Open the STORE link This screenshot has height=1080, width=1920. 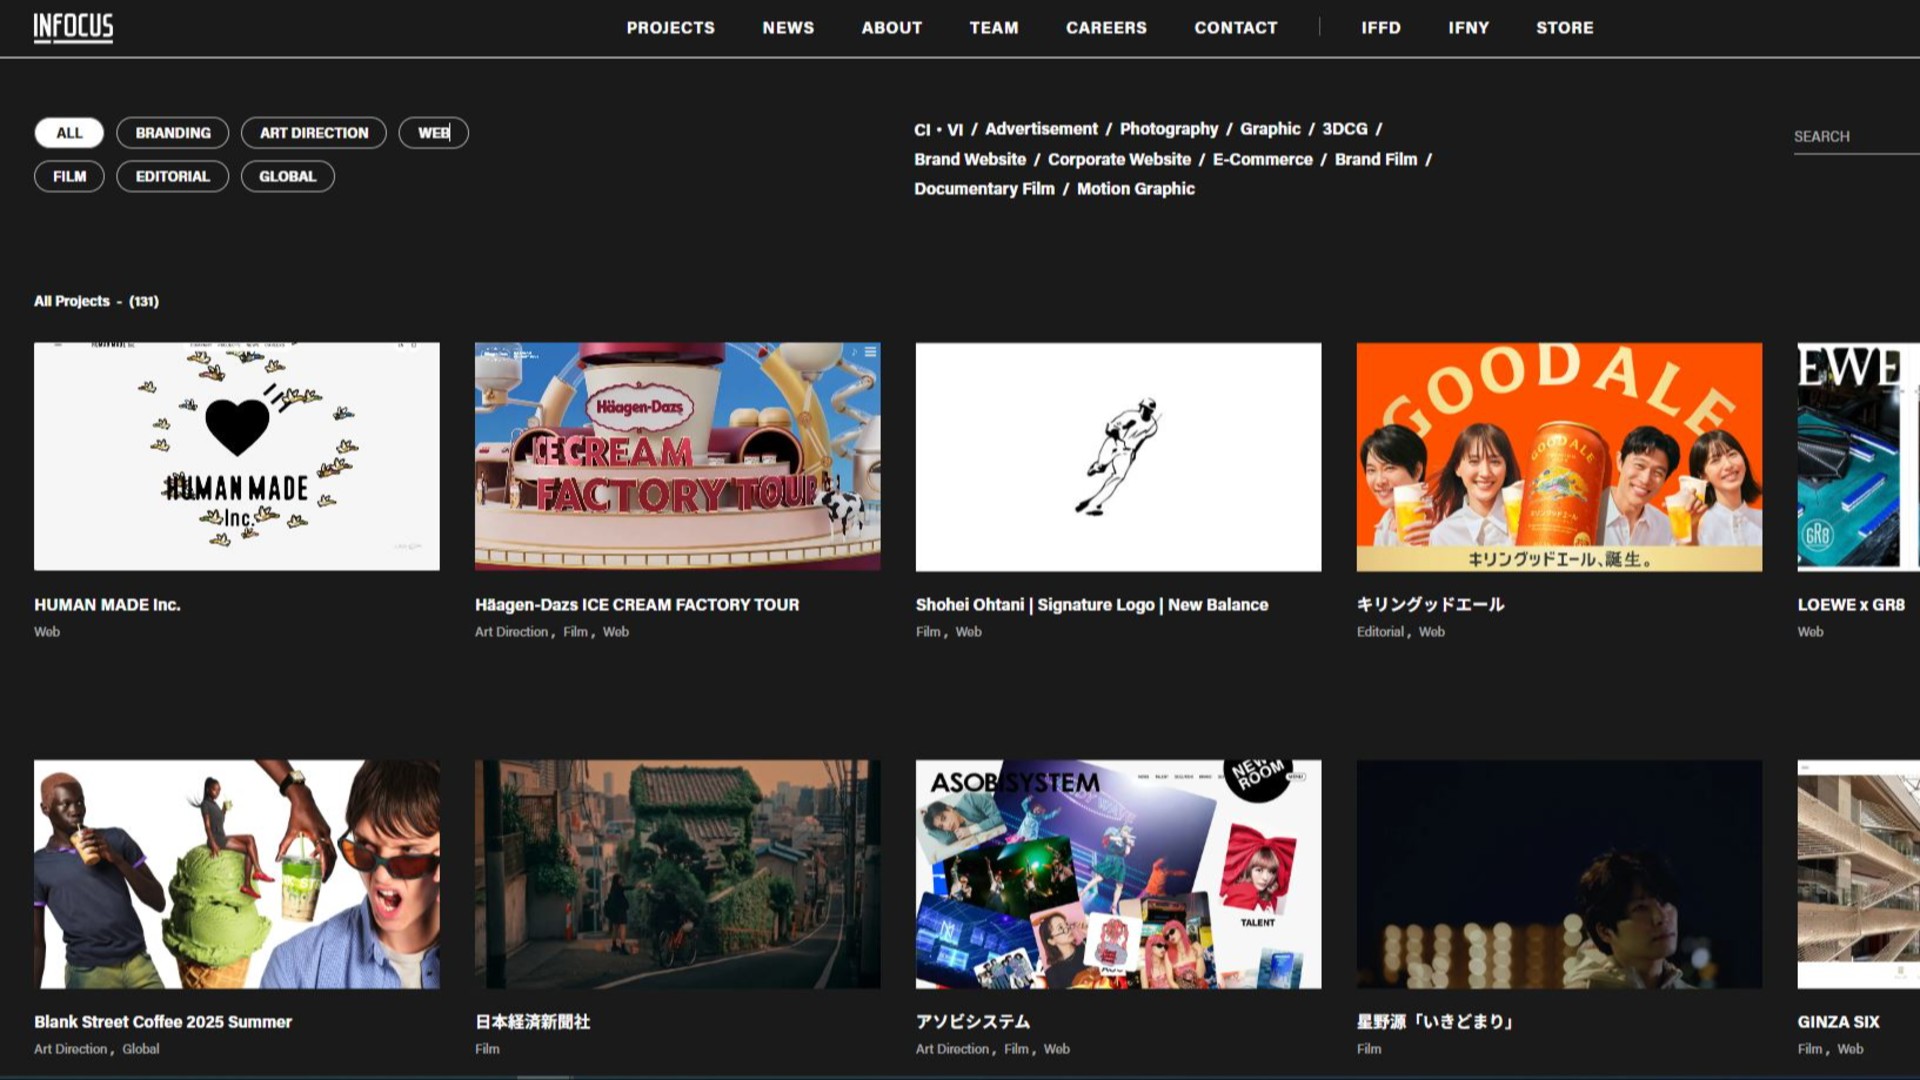click(x=1564, y=28)
